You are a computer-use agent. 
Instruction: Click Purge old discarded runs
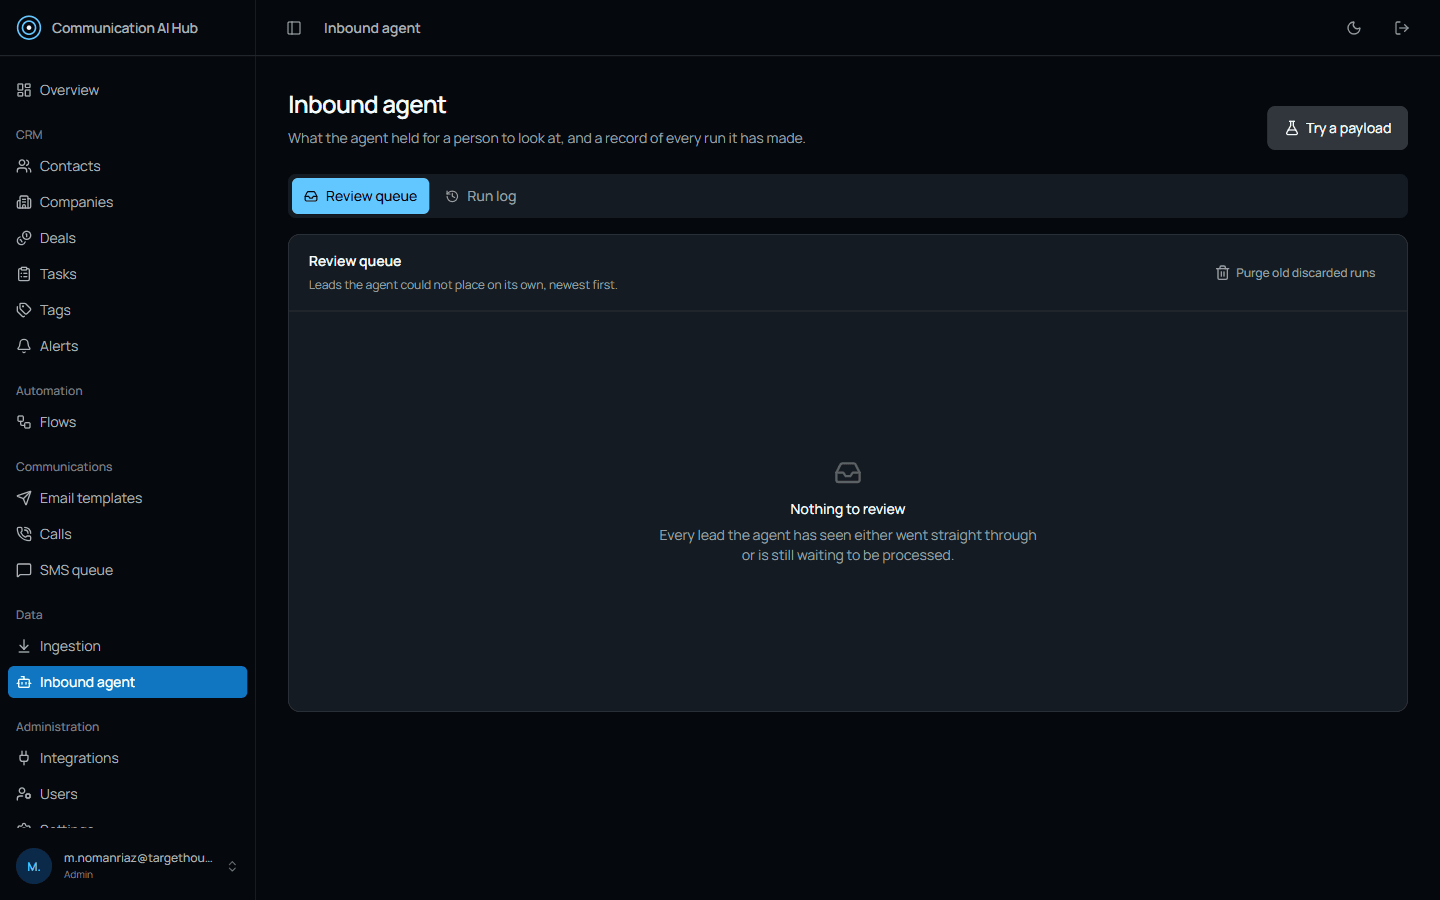click(1295, 273)
